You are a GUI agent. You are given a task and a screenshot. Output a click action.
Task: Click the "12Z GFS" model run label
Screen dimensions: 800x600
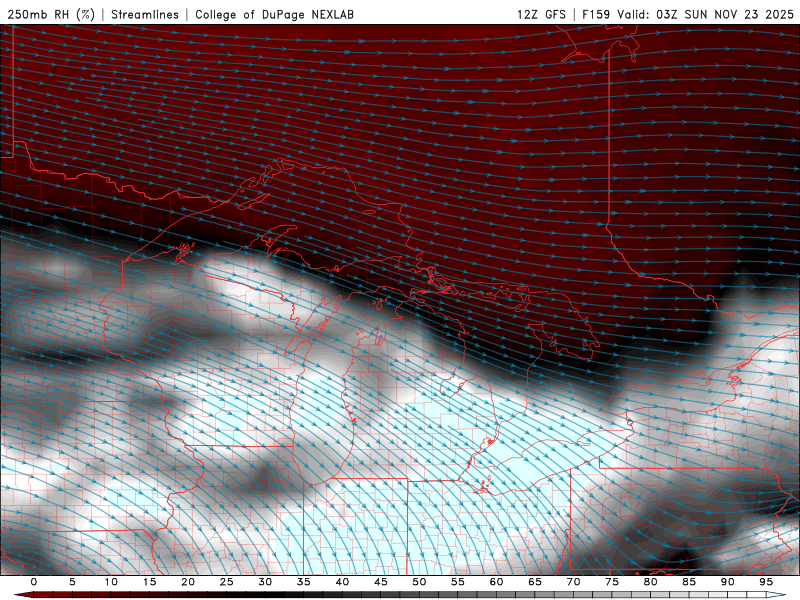coord(541,14)
